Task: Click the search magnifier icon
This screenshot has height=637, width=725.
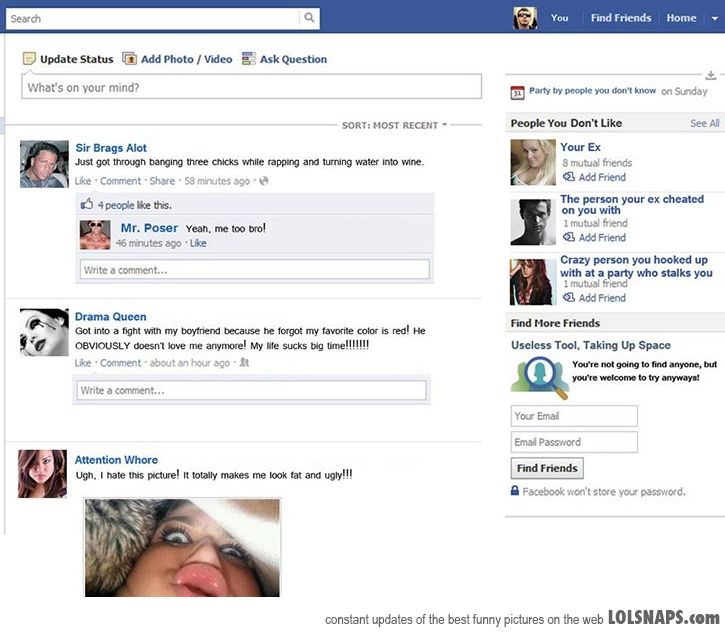Action: 309,18
